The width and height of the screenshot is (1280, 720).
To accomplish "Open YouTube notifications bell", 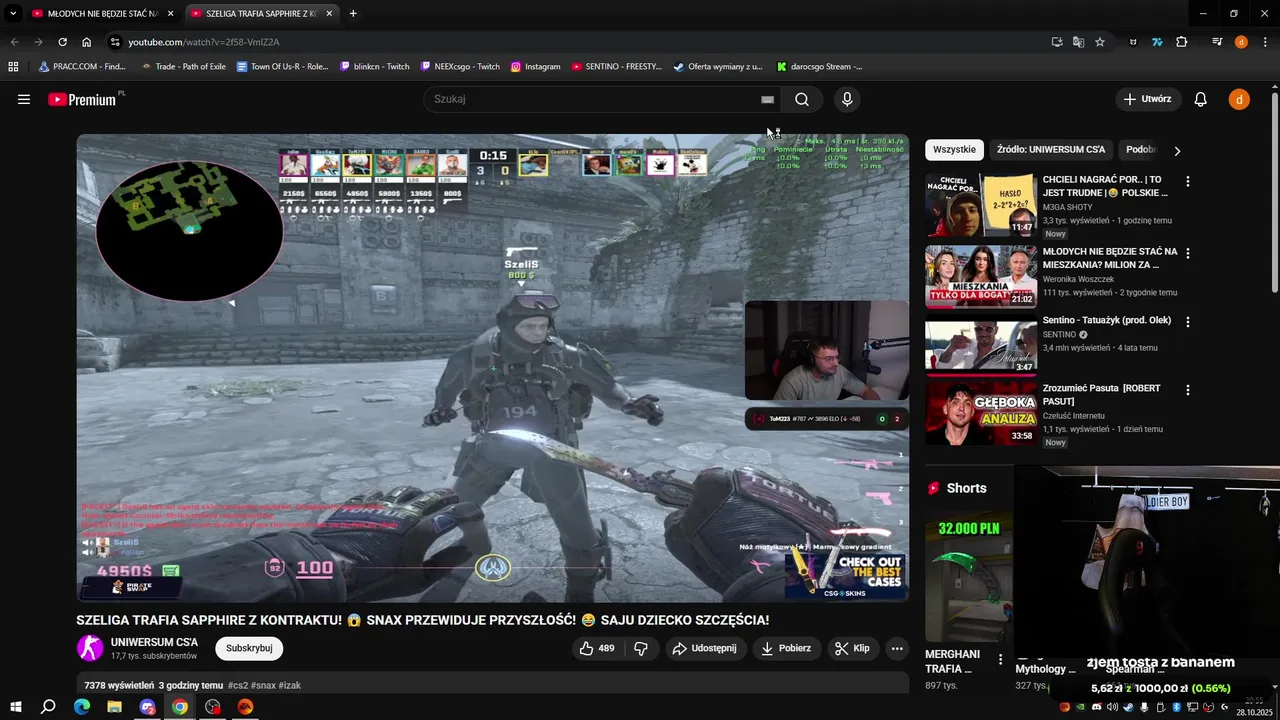I will (x=1201, y=99).
